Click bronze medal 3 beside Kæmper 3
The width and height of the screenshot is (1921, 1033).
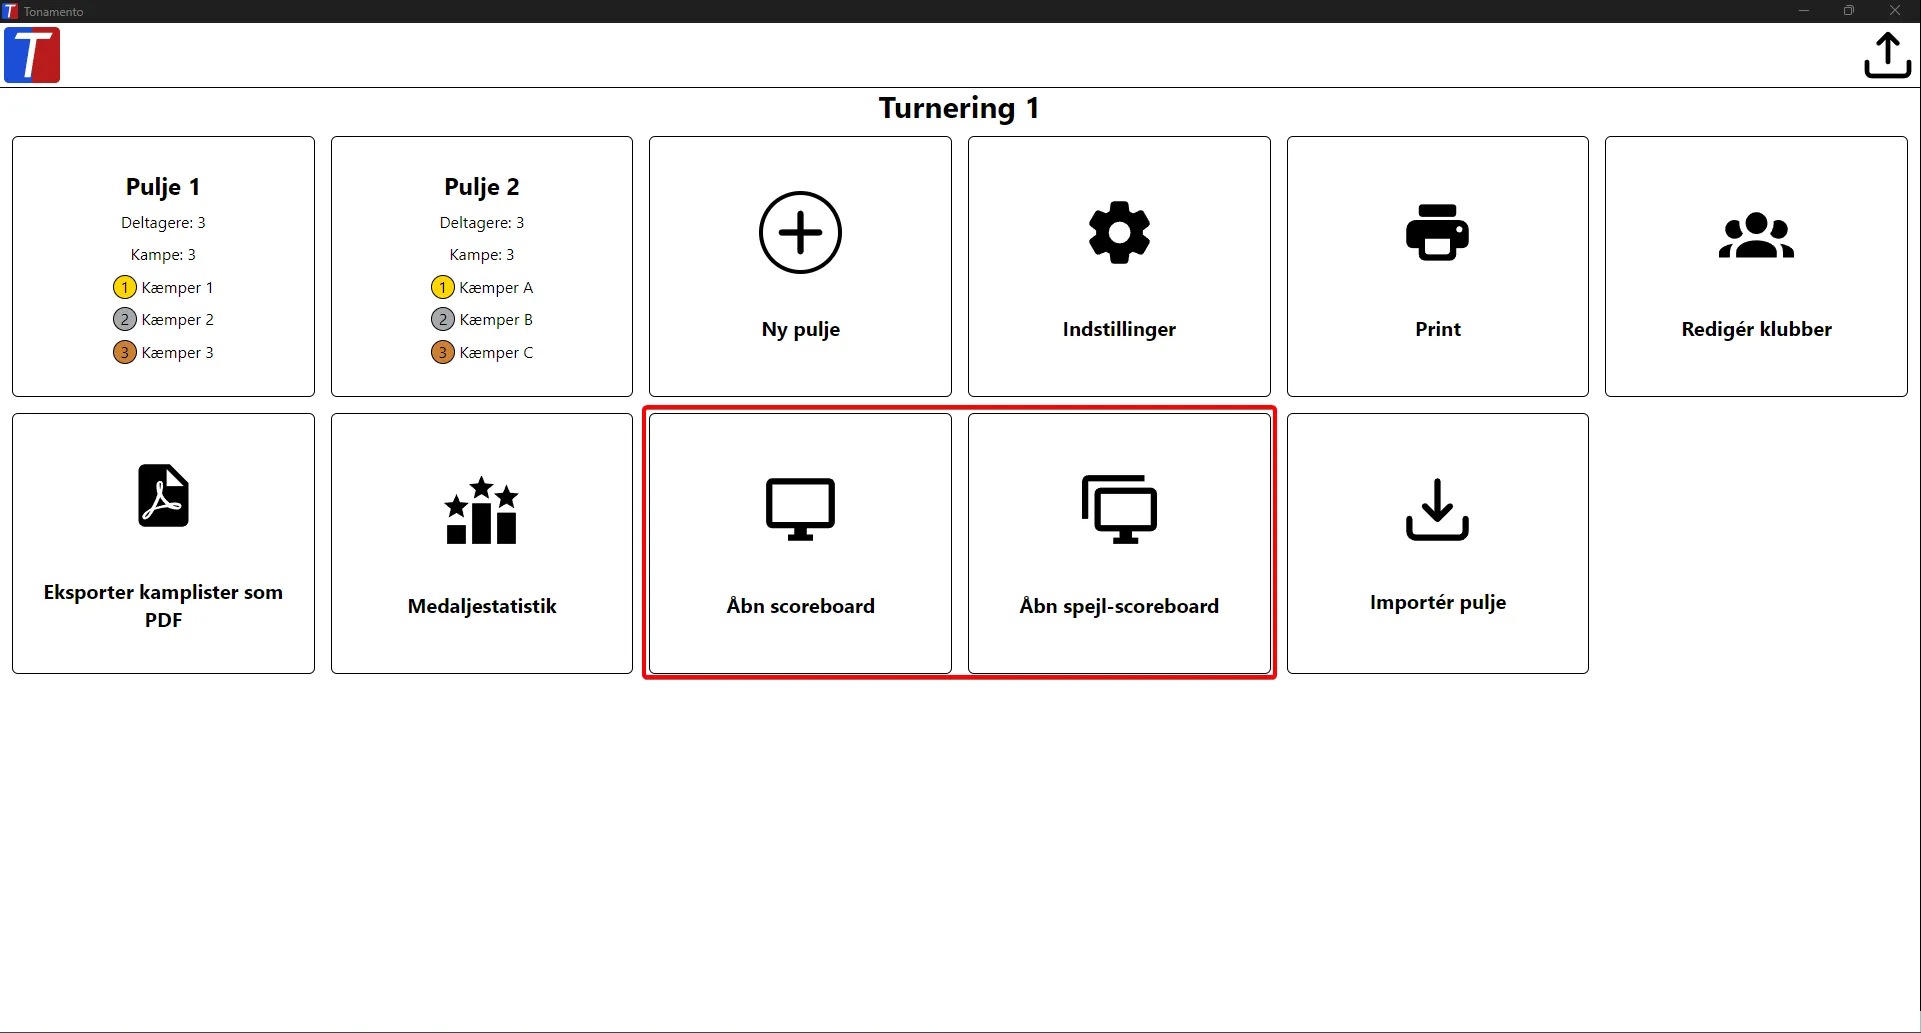[124, 352]
